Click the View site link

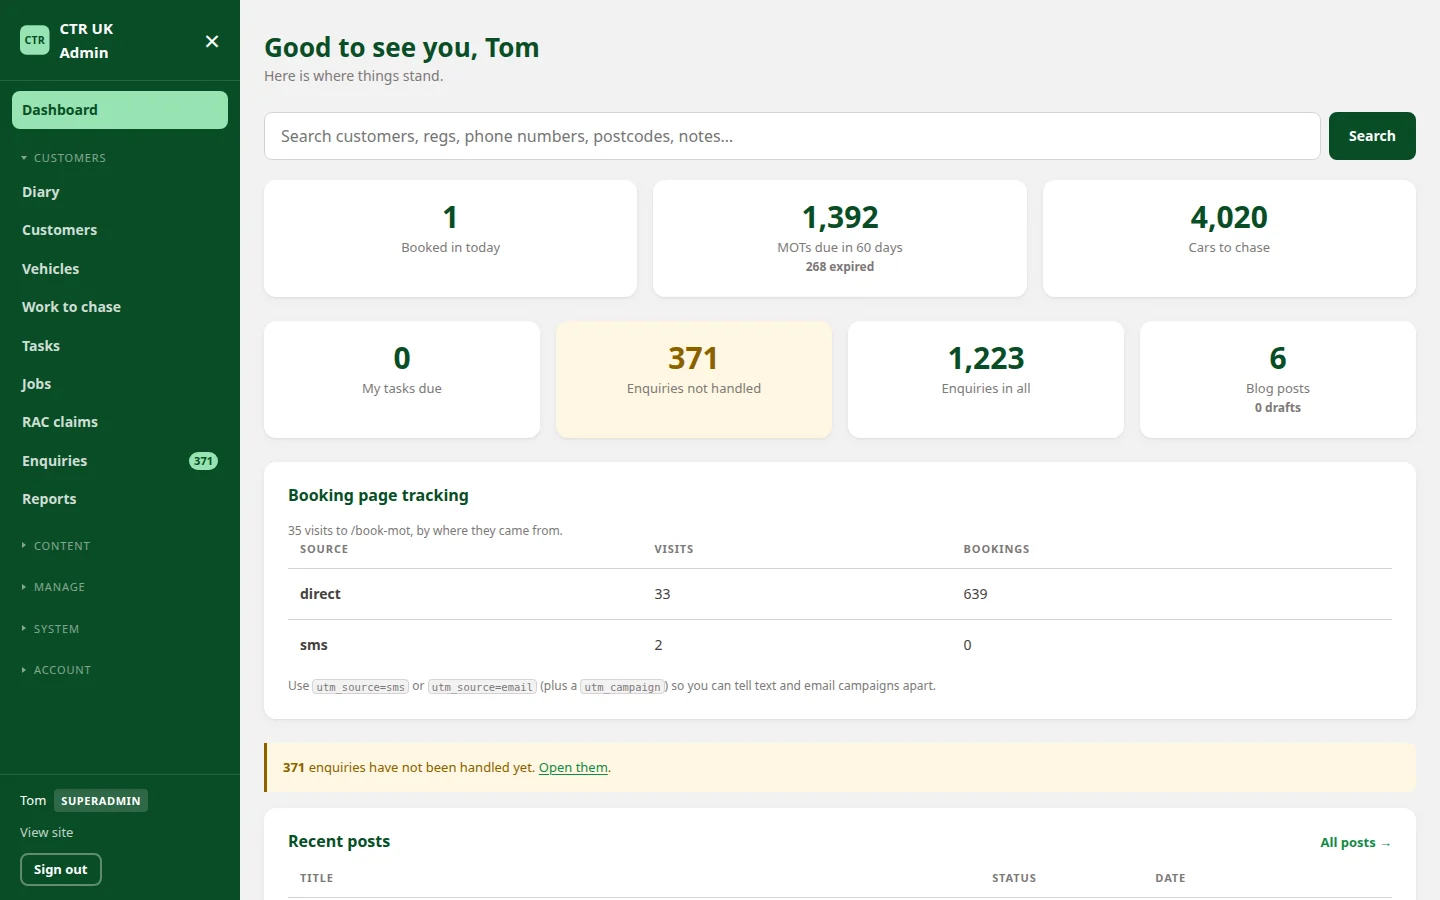point(47,833)
